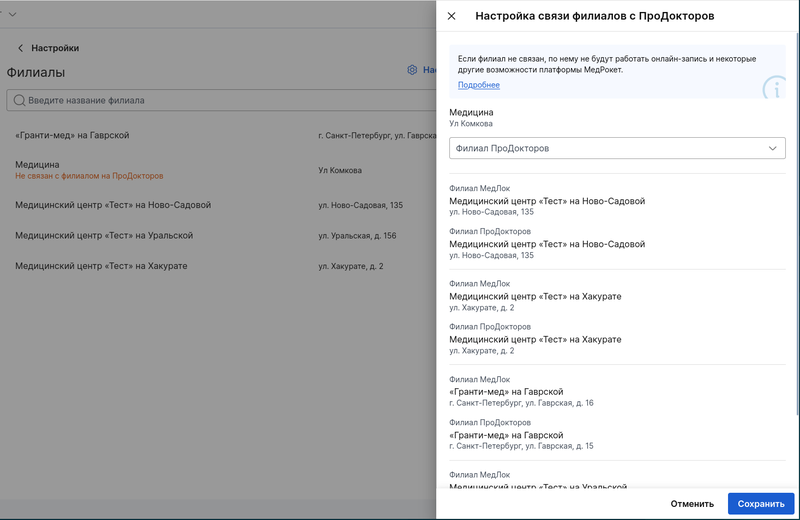Click the address ул. Хакурате, д. 2 in the left list
Screen dimensions: 800x520
point(351,266)
